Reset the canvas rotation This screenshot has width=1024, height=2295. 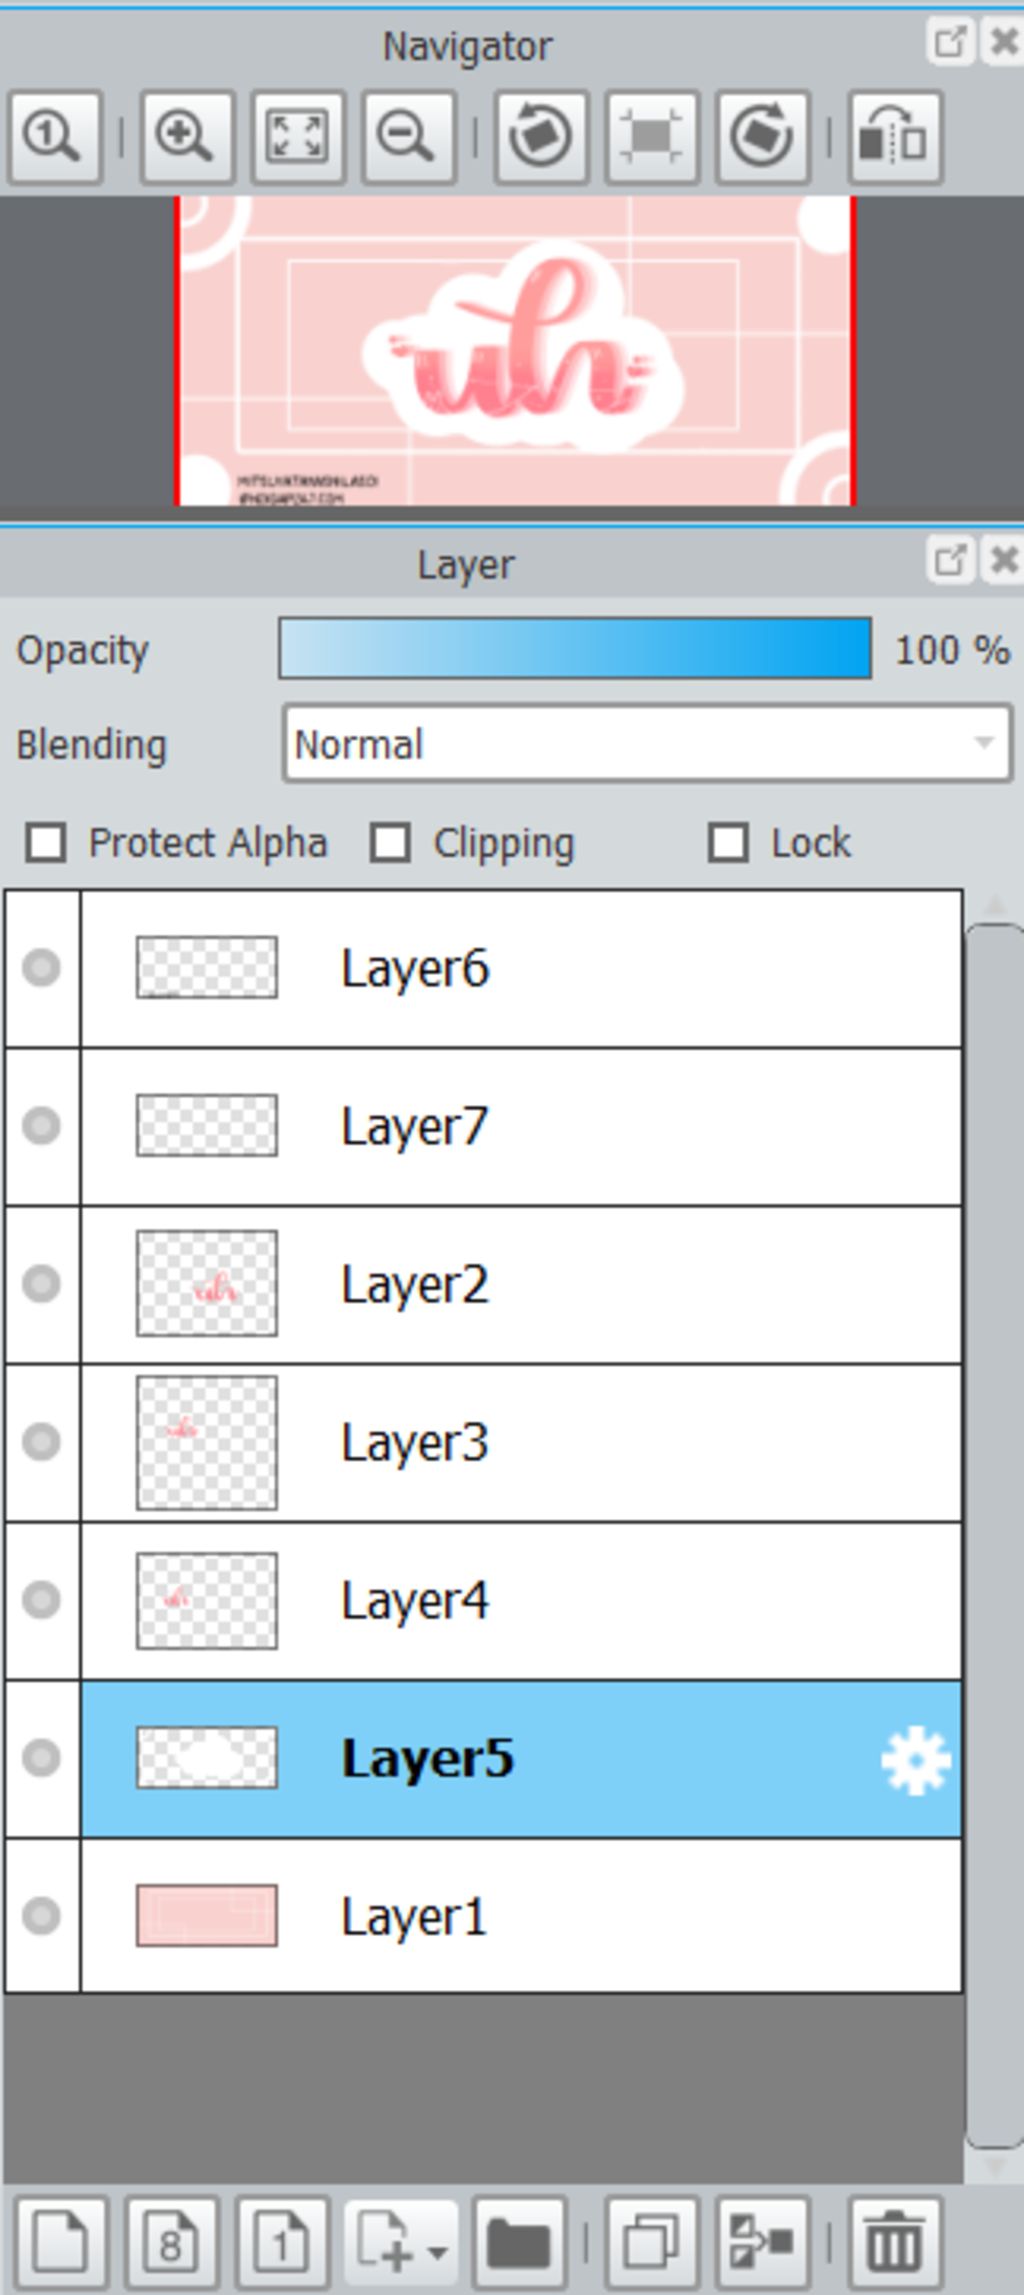pyautogui.click(x=652, y=137)
